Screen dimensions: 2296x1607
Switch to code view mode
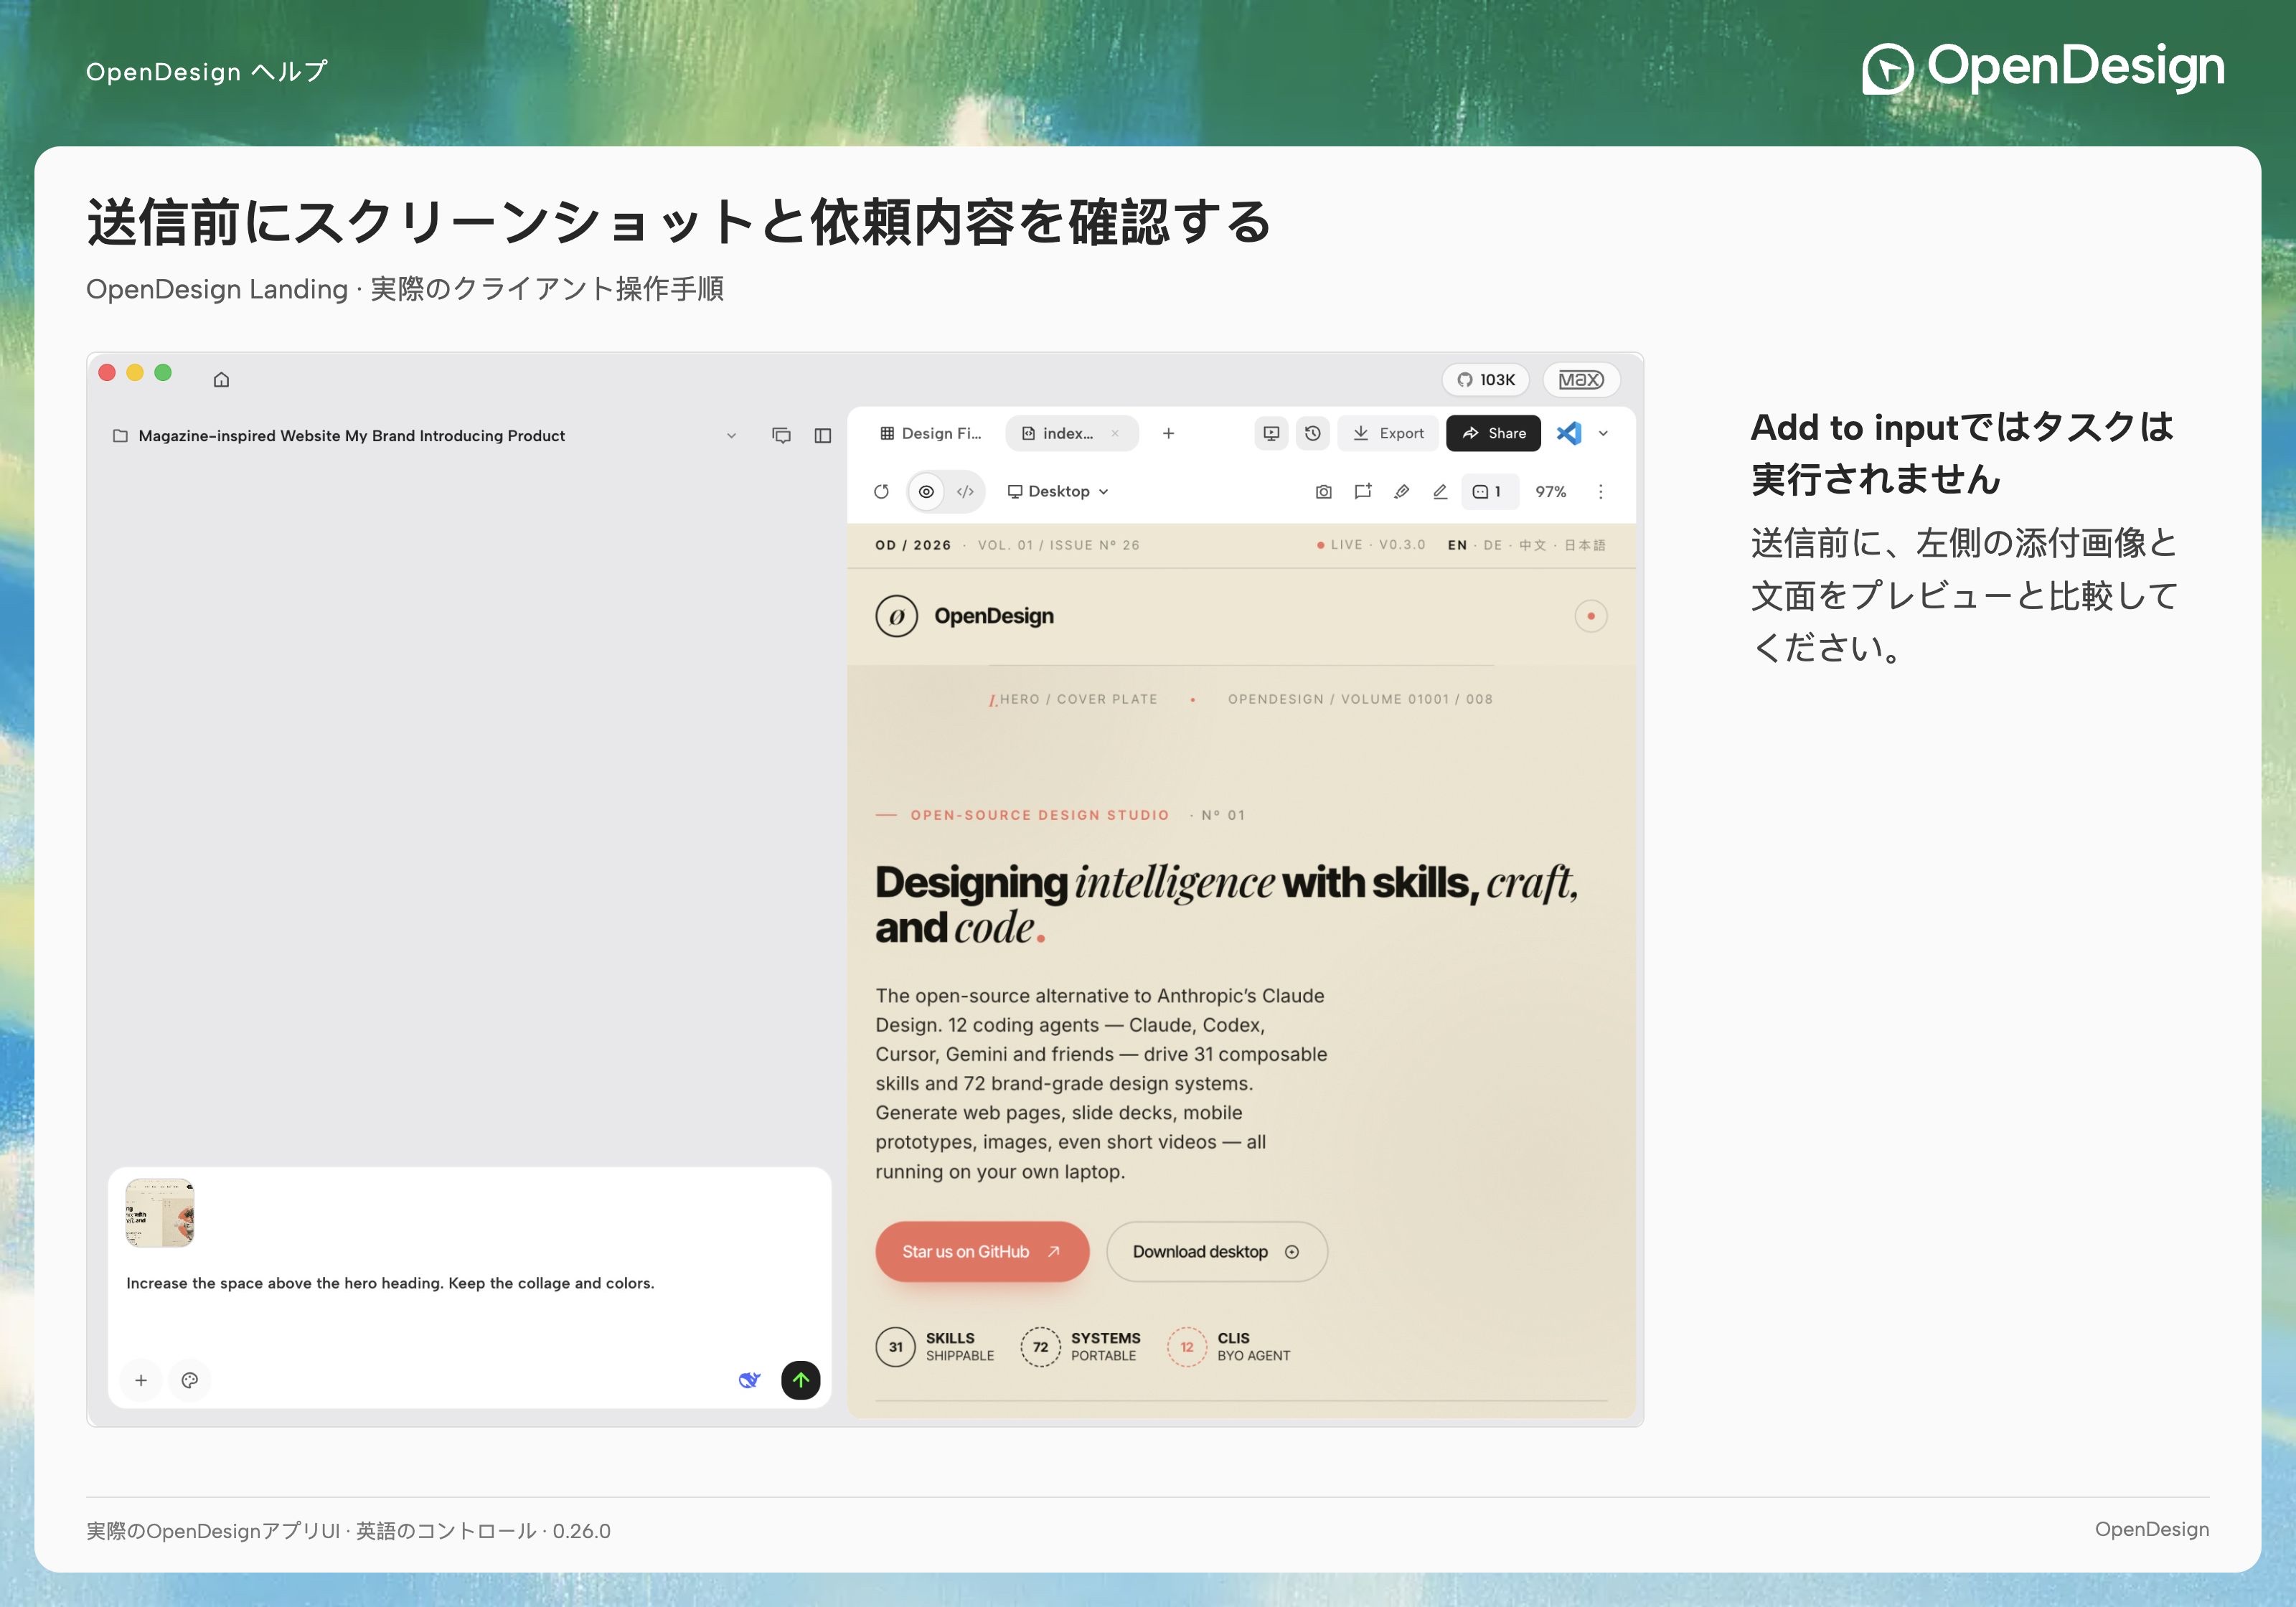[x=965, y=492]
